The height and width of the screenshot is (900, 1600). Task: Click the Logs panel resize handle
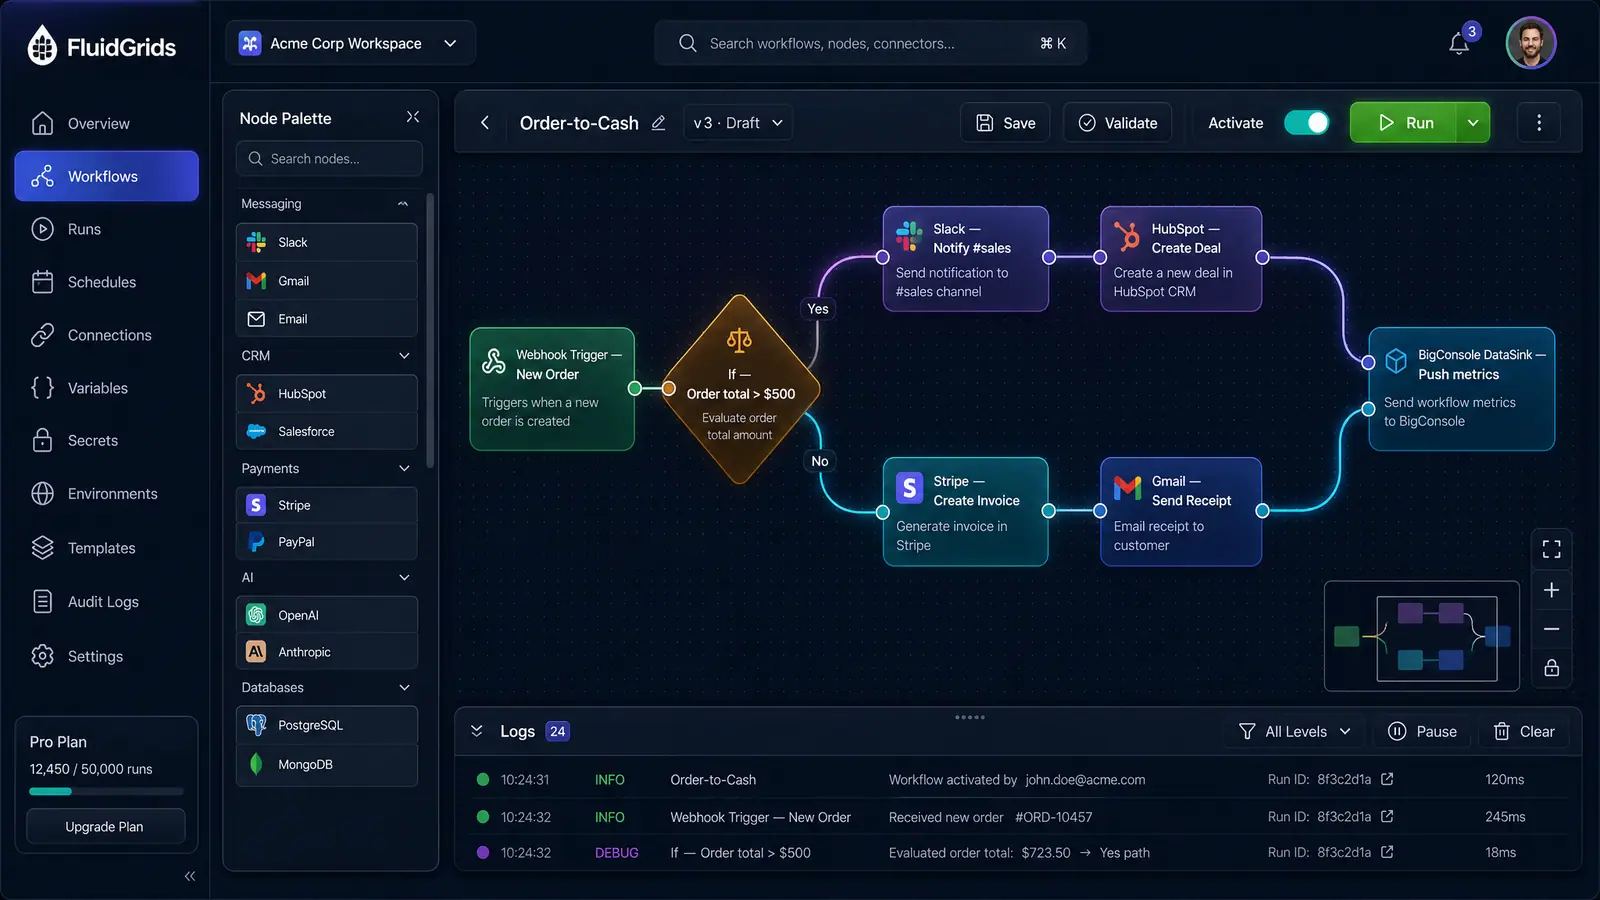coord(969,717)
